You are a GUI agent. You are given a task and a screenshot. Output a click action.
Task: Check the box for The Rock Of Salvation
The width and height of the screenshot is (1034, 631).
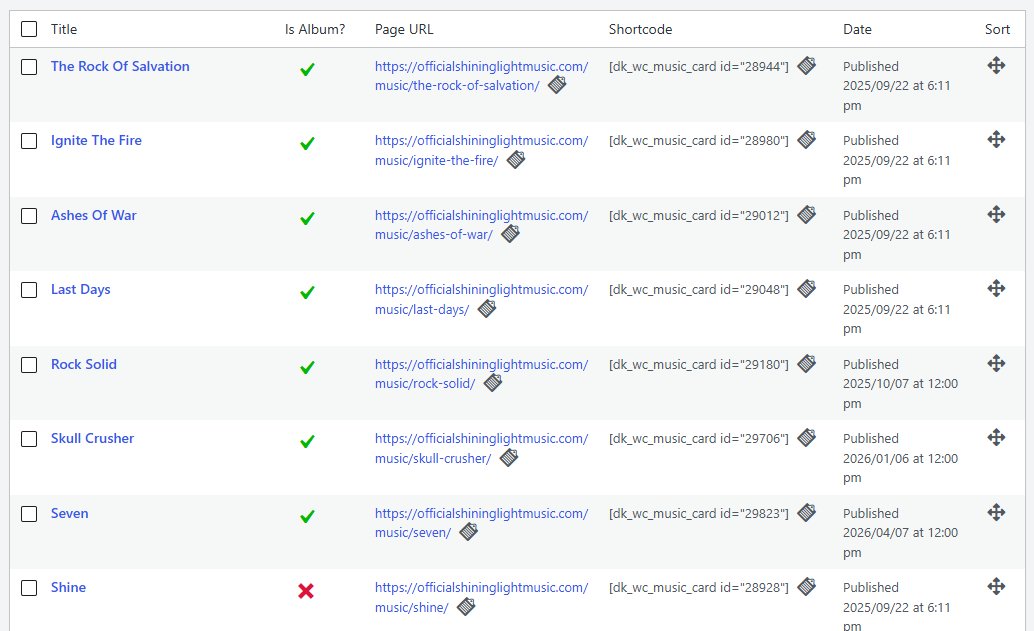[29, 67]
